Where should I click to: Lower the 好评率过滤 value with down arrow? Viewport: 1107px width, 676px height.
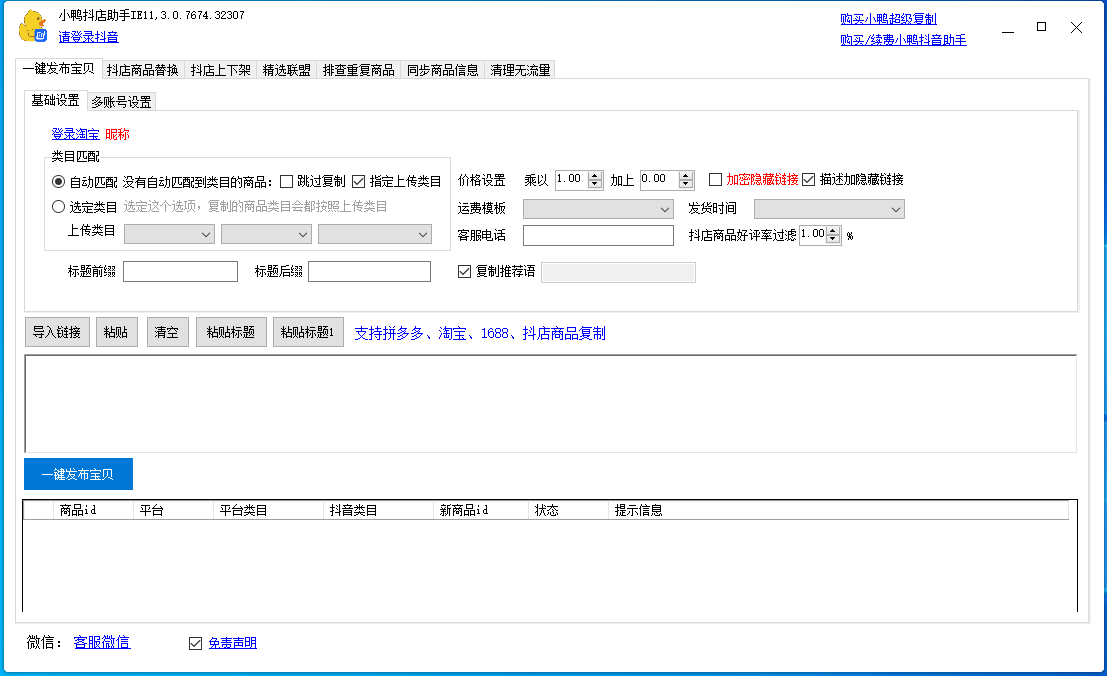[x=833, y=239]
